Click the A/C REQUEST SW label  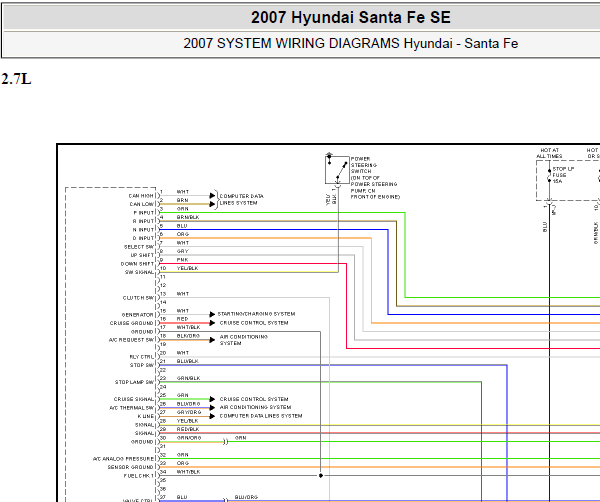(x=131, y=340)
